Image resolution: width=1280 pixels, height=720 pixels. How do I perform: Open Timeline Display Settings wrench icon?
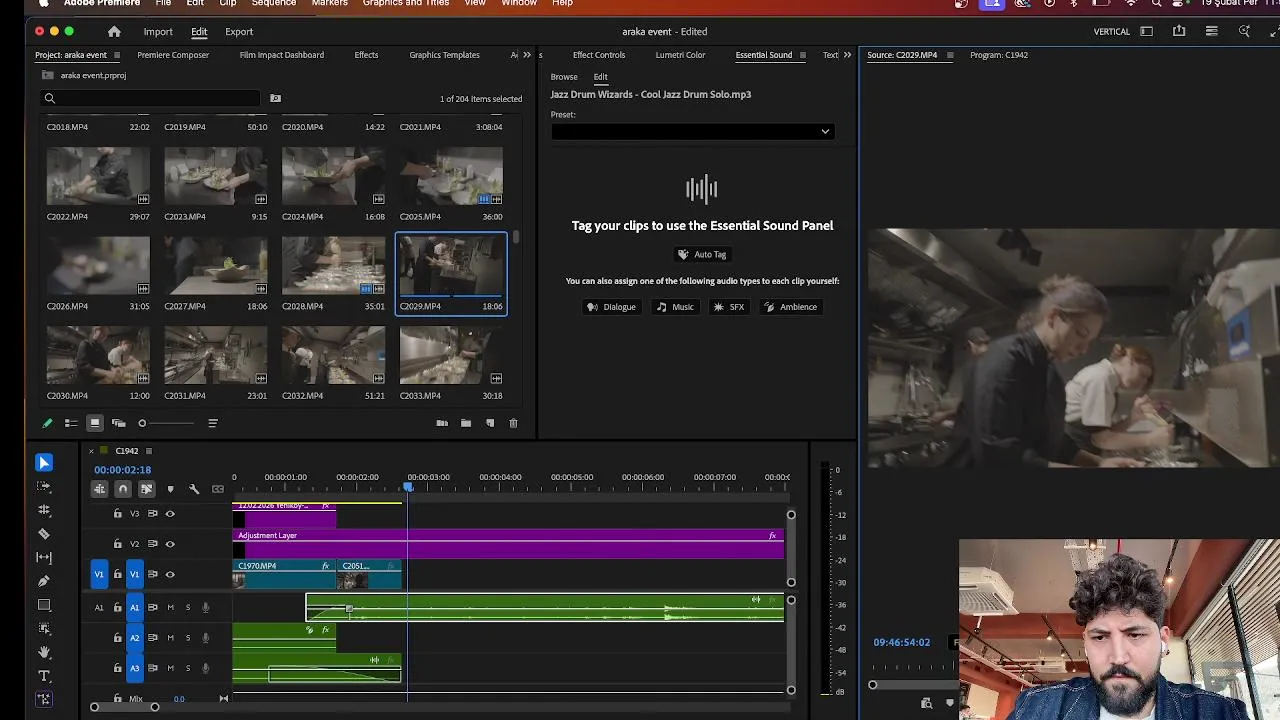(x=194, y=489)
